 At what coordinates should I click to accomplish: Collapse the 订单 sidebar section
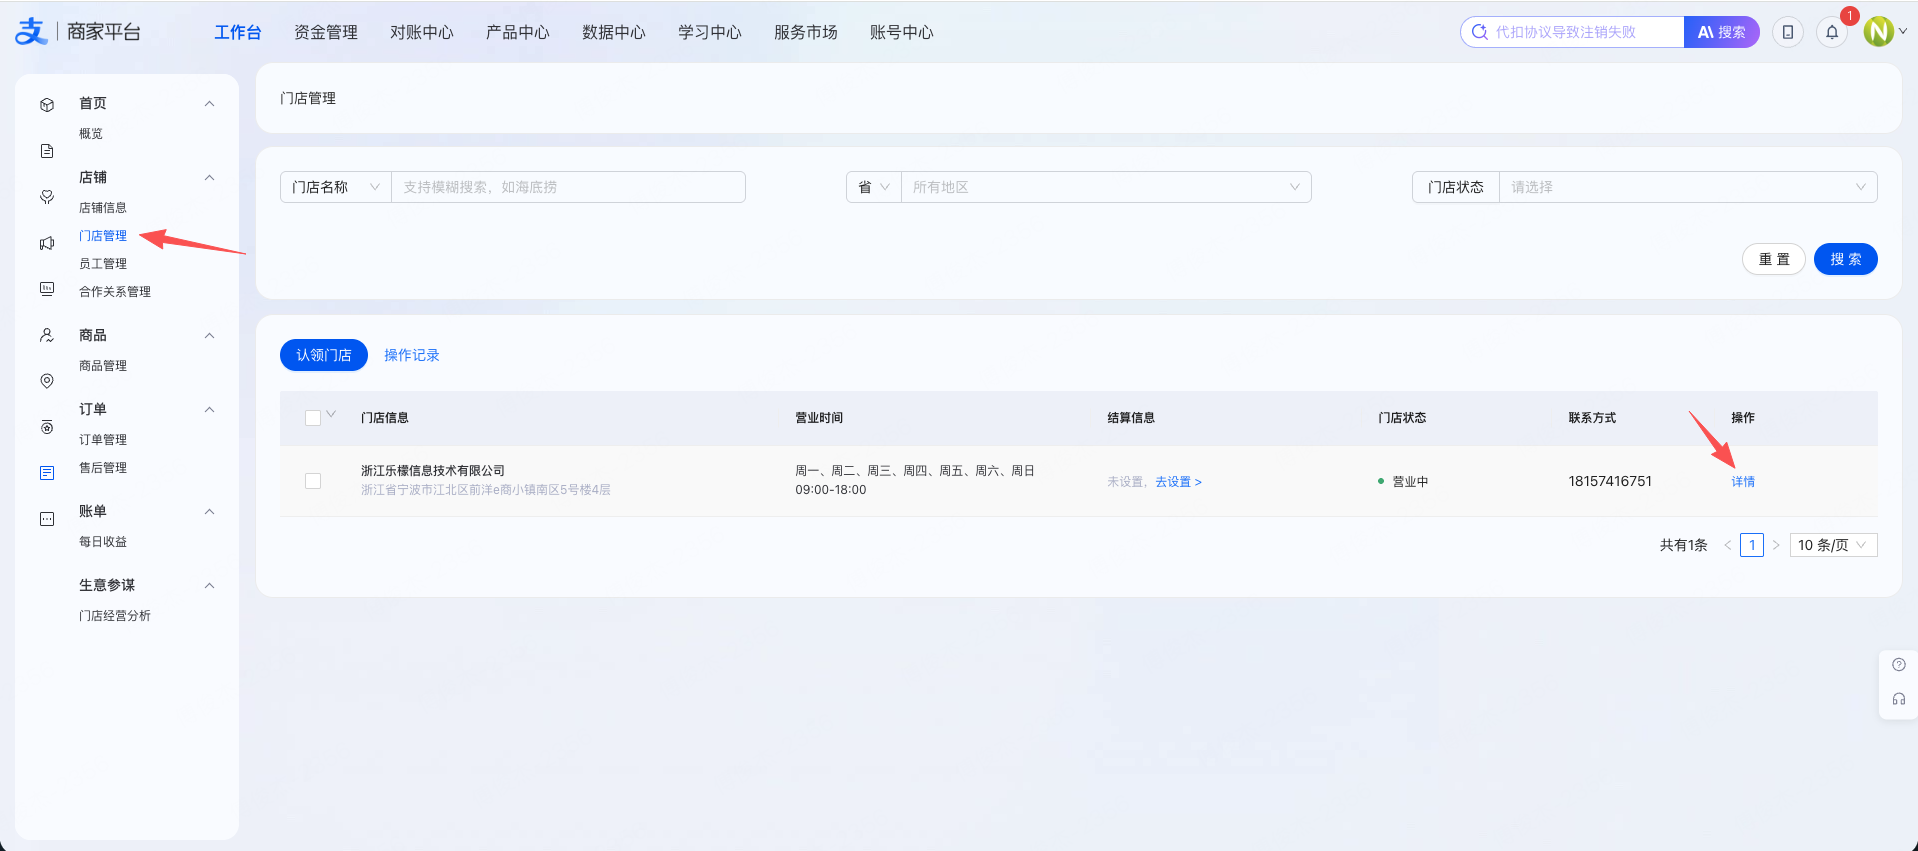click(209, 410)
